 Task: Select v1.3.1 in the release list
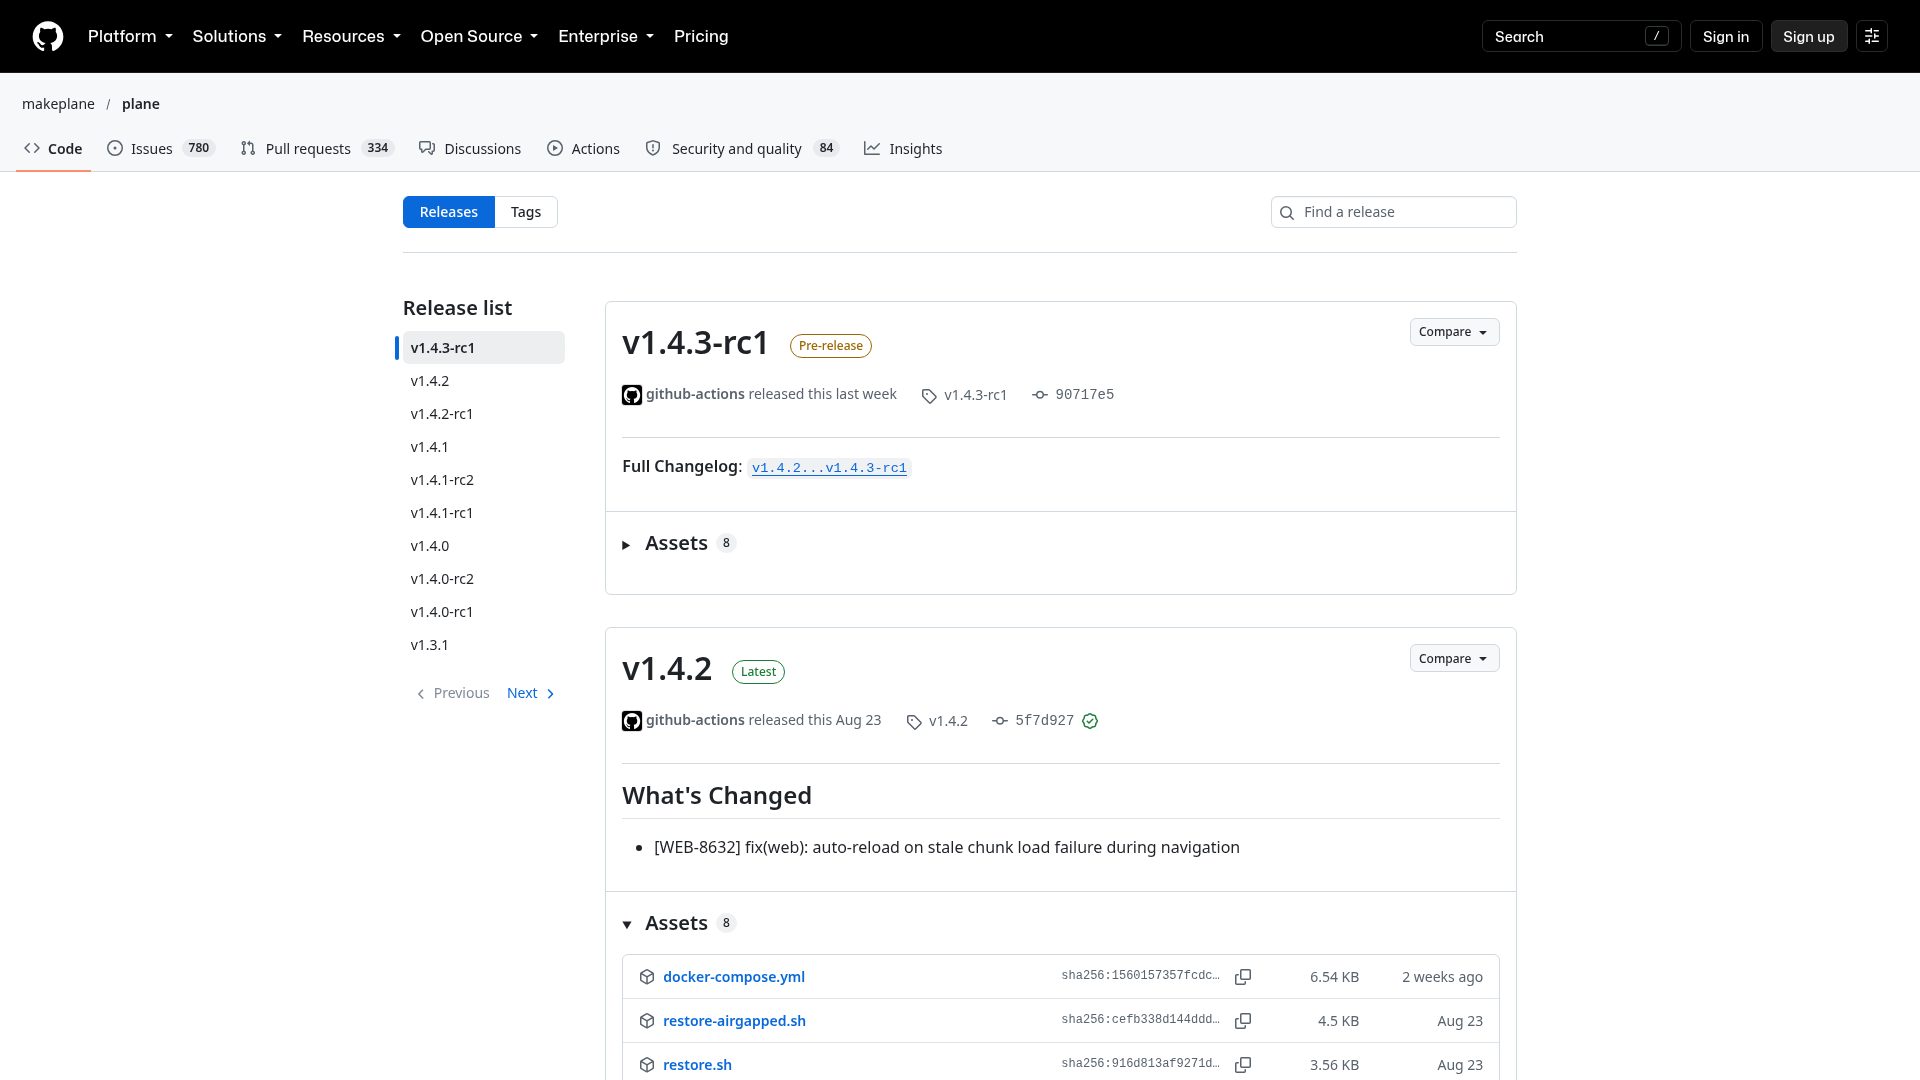tap(483, 645)
